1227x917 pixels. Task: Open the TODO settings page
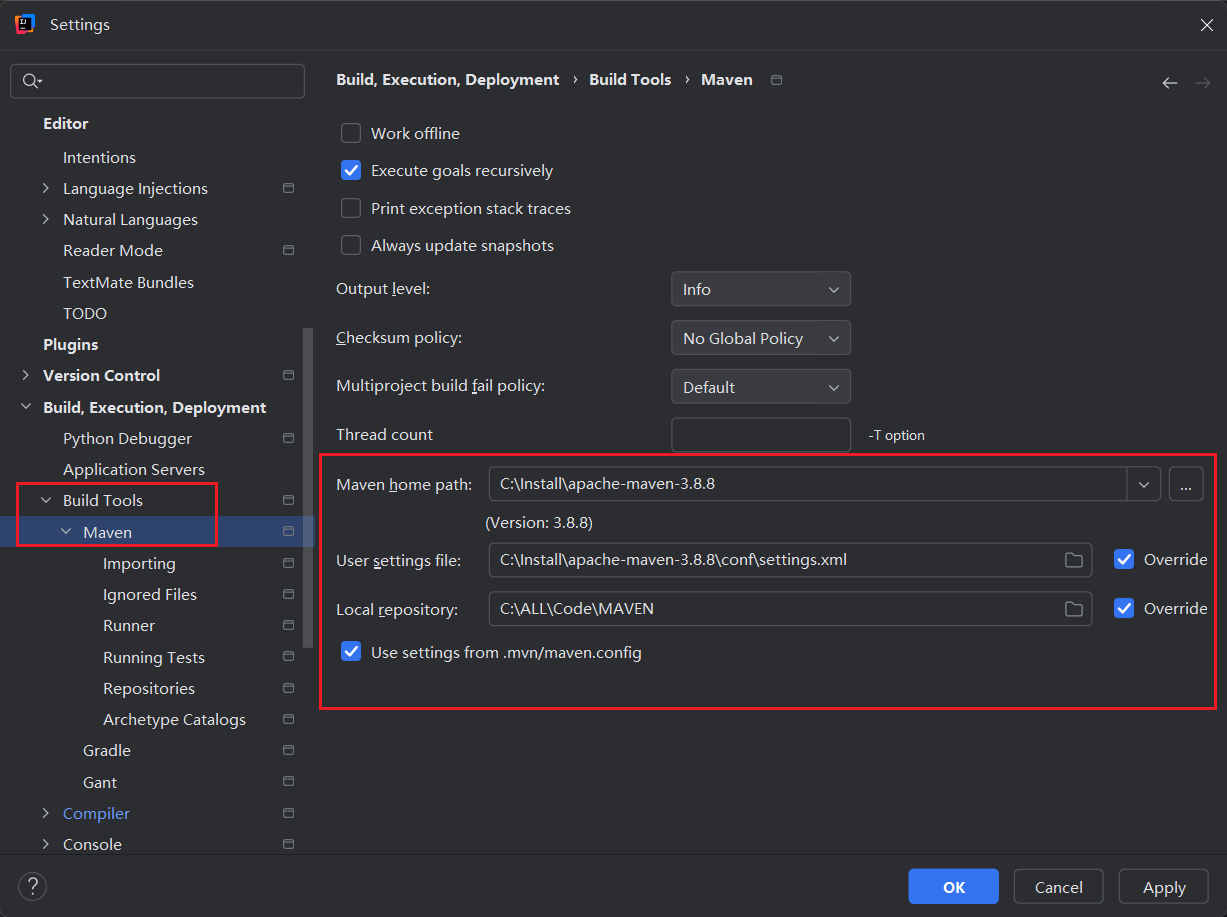[85, 313]
